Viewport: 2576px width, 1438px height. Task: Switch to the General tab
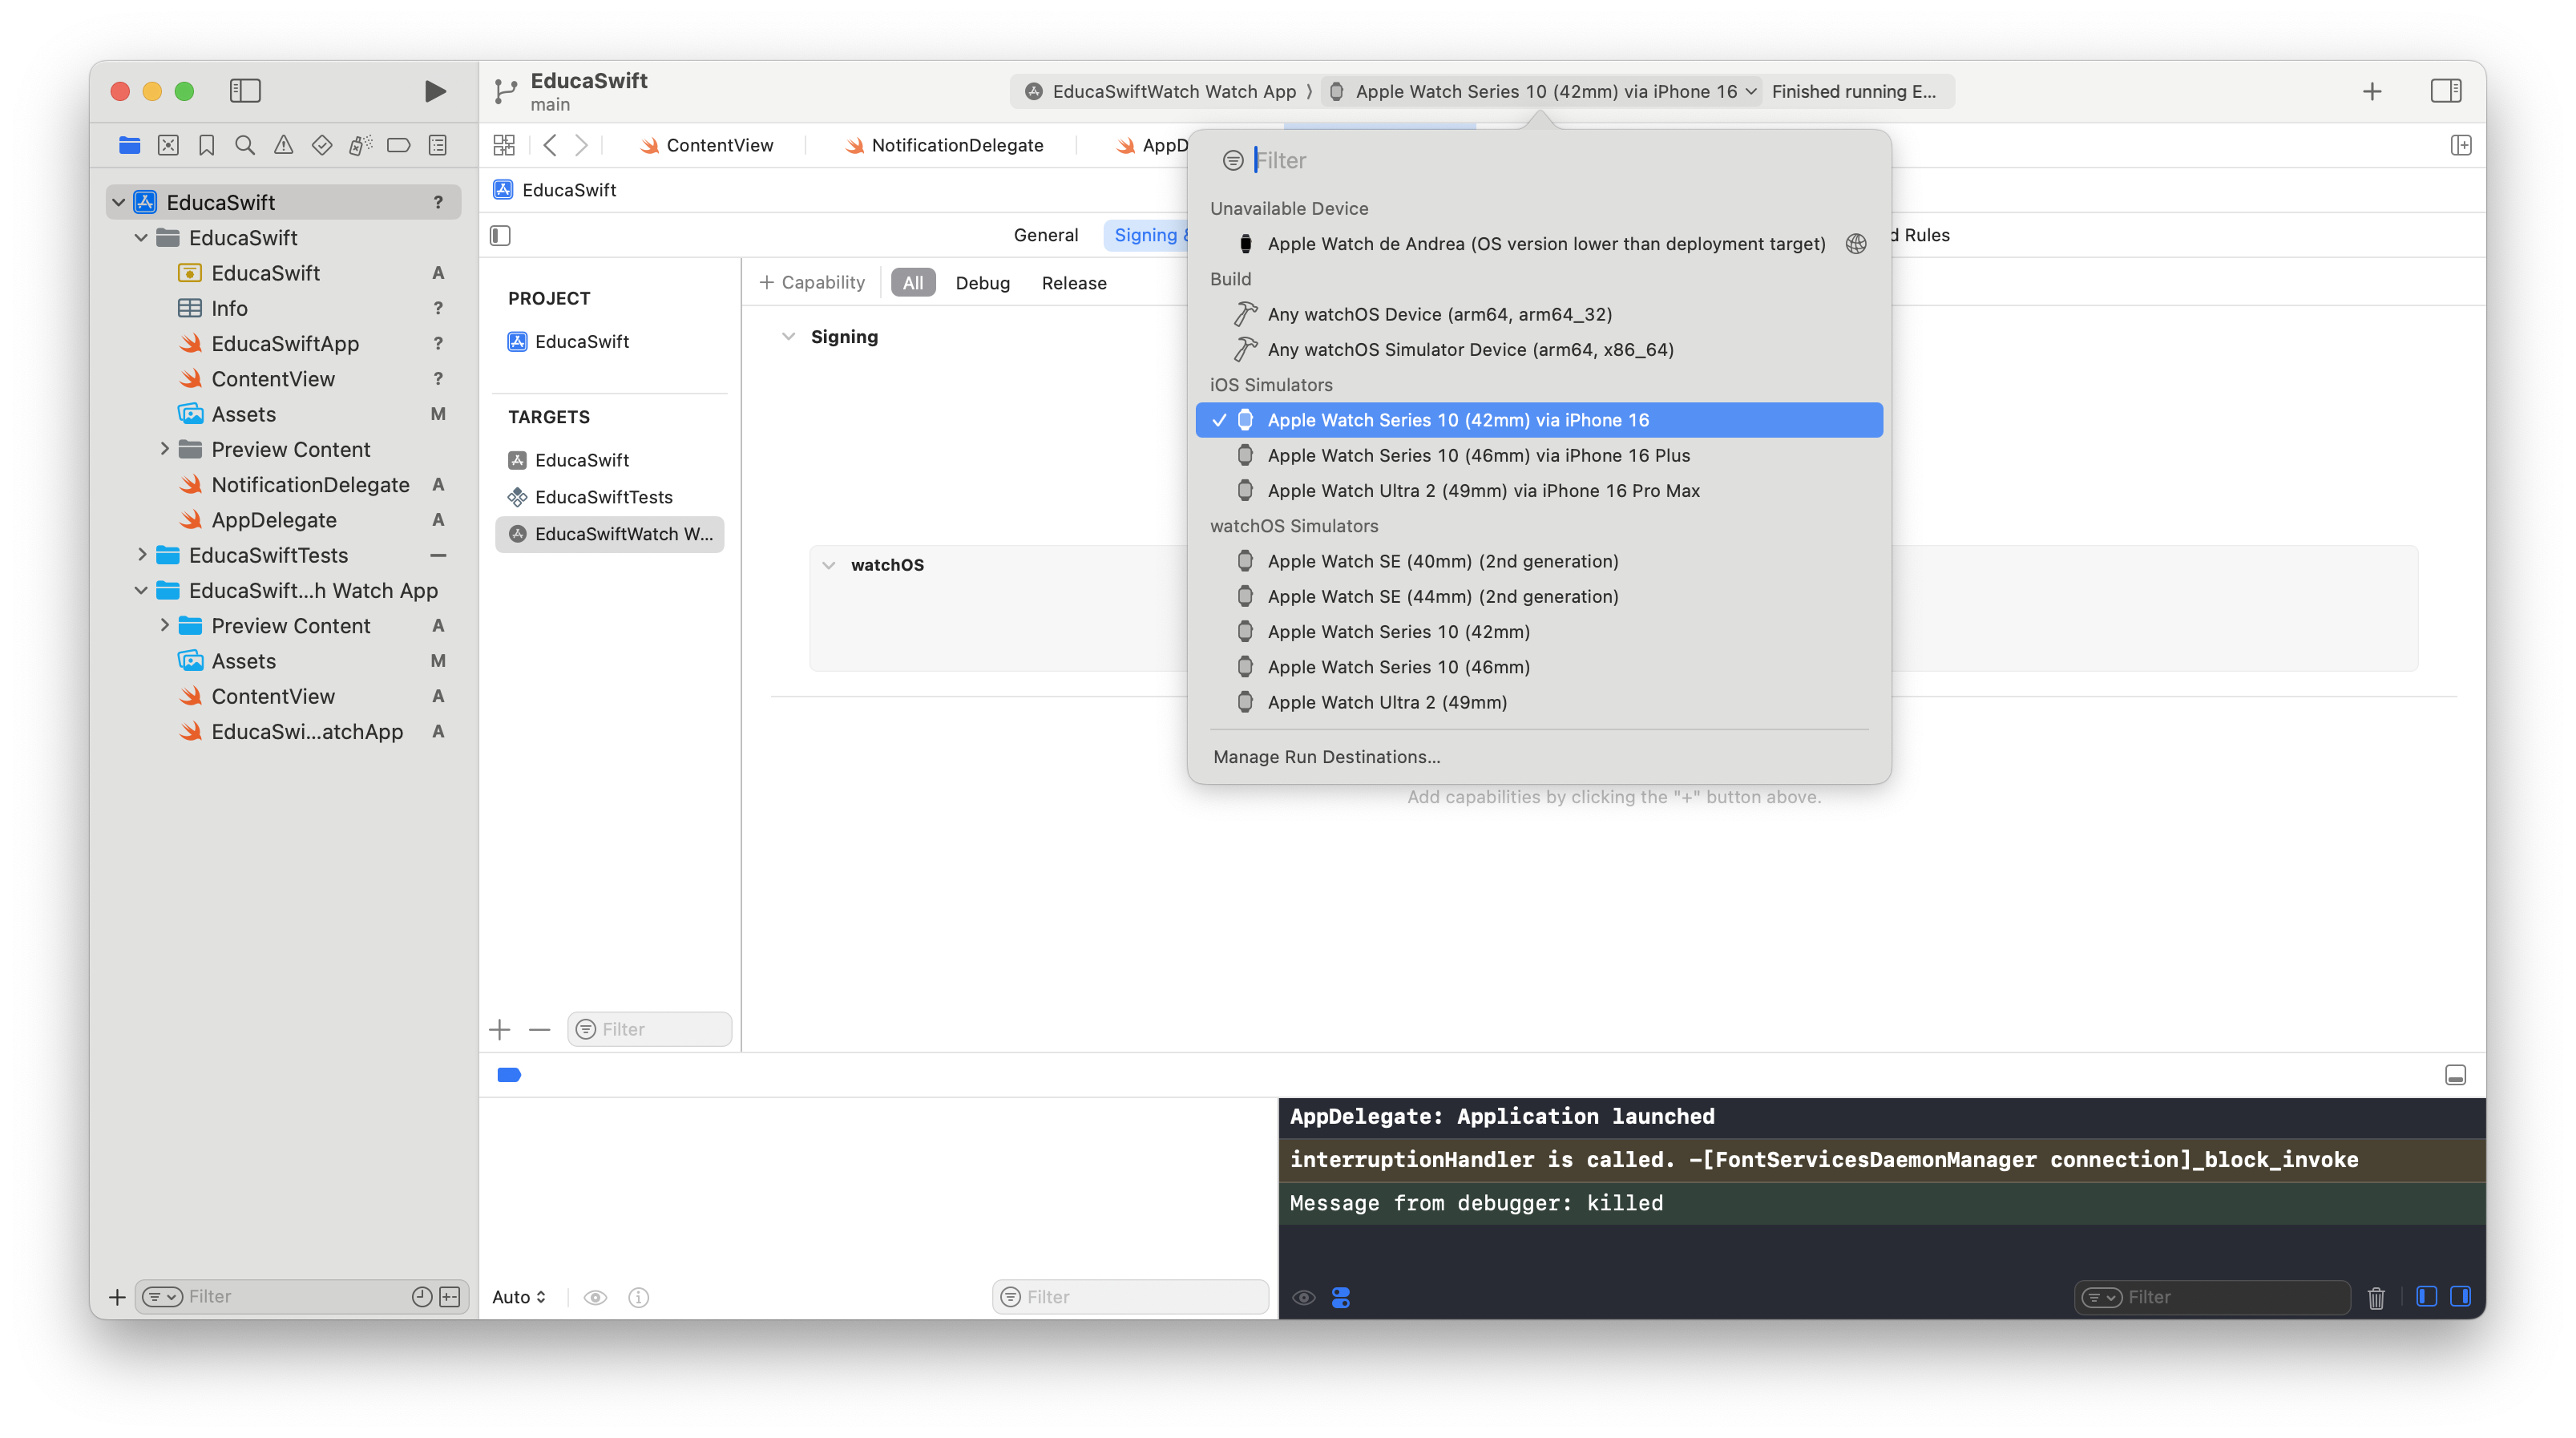1045,235
